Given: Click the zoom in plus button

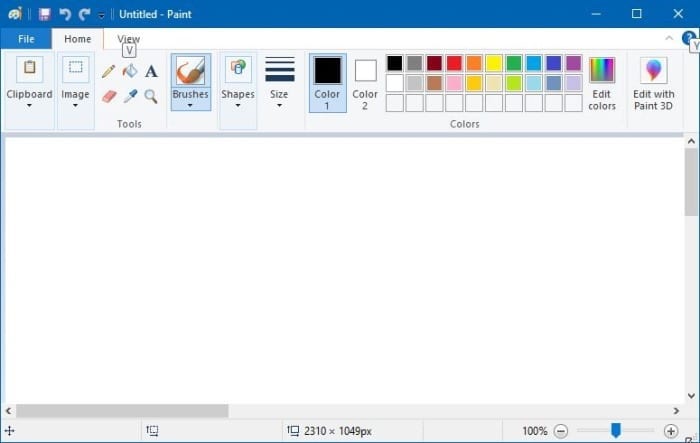Looking at the screenshot, I should pyautogui.click(x=671, y=431).
